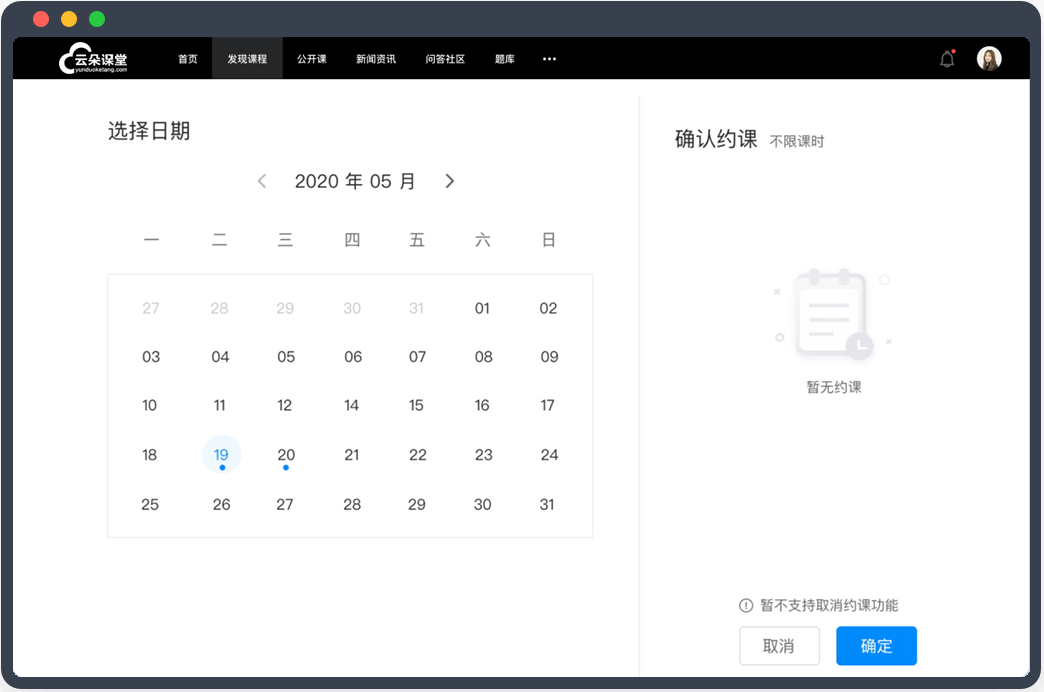Select greyed-out date 31 of previous month
Screen dimensions: 1044x692
click(x=416, y=308)
